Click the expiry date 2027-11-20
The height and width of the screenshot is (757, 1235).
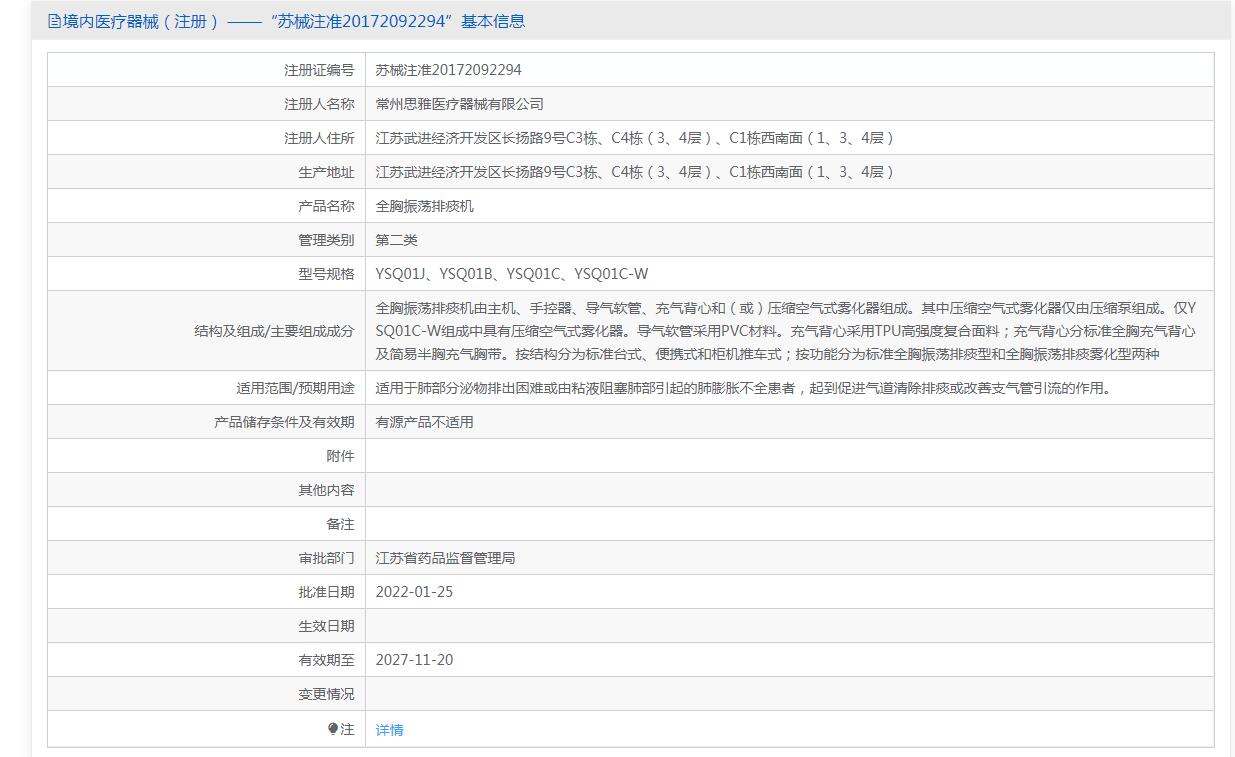tap(414, 660)
